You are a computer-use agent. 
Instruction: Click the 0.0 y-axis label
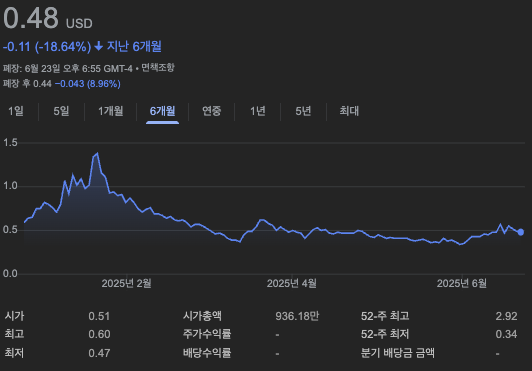tap(10, 274)
